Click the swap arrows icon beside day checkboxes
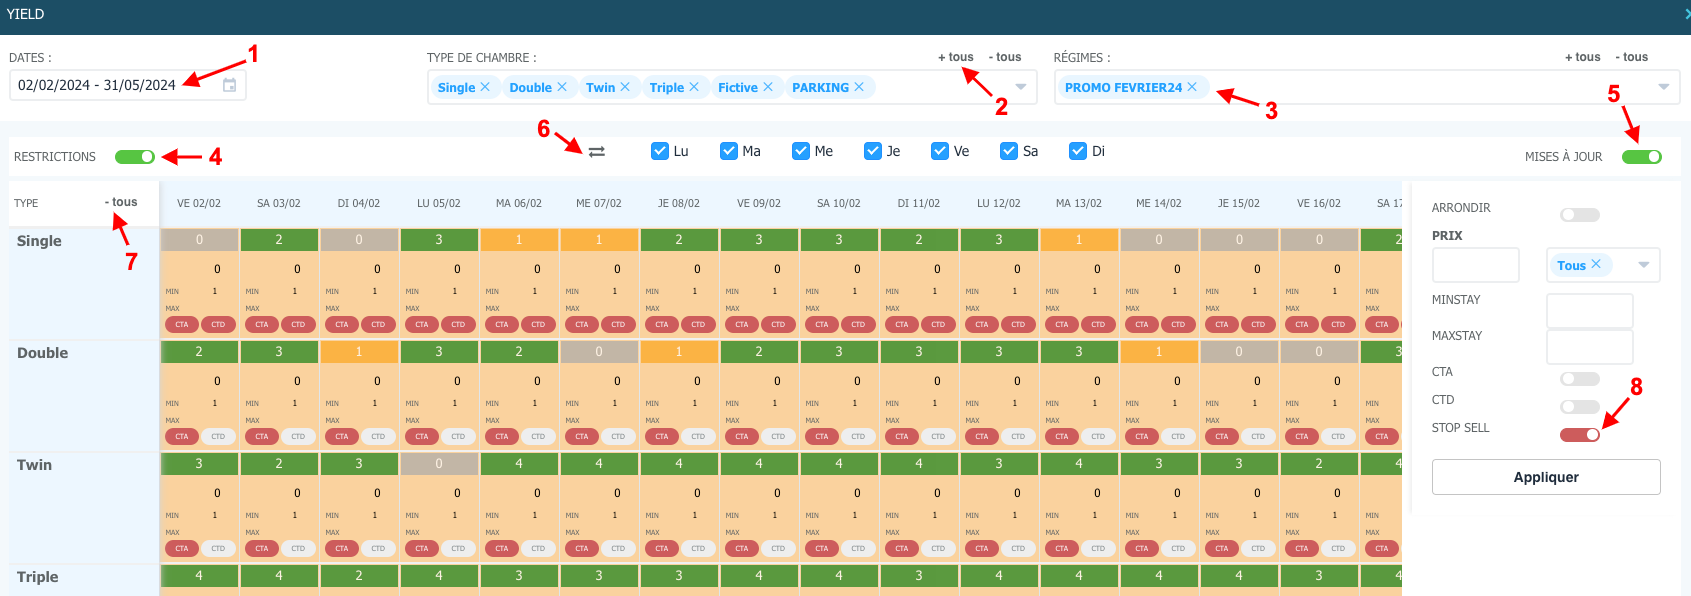The height and width of the screenshot is (596, 1691). 597,152
